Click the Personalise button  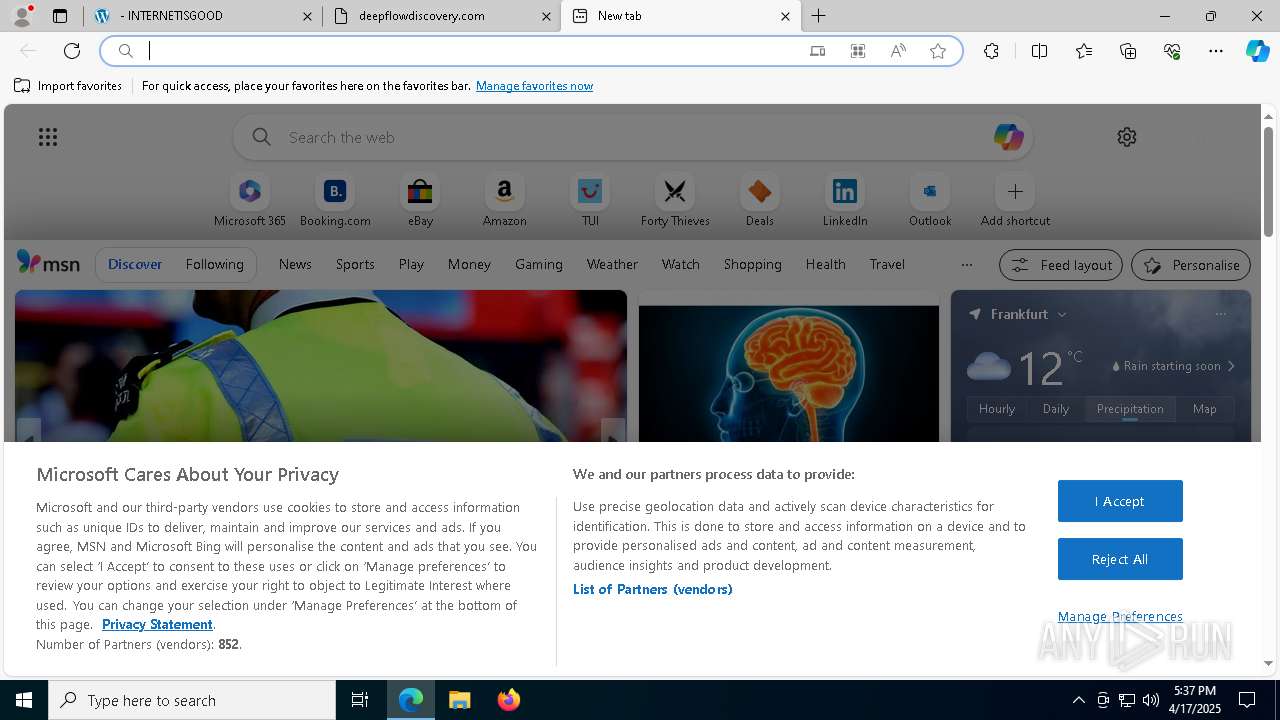[x=1191, y=265]
